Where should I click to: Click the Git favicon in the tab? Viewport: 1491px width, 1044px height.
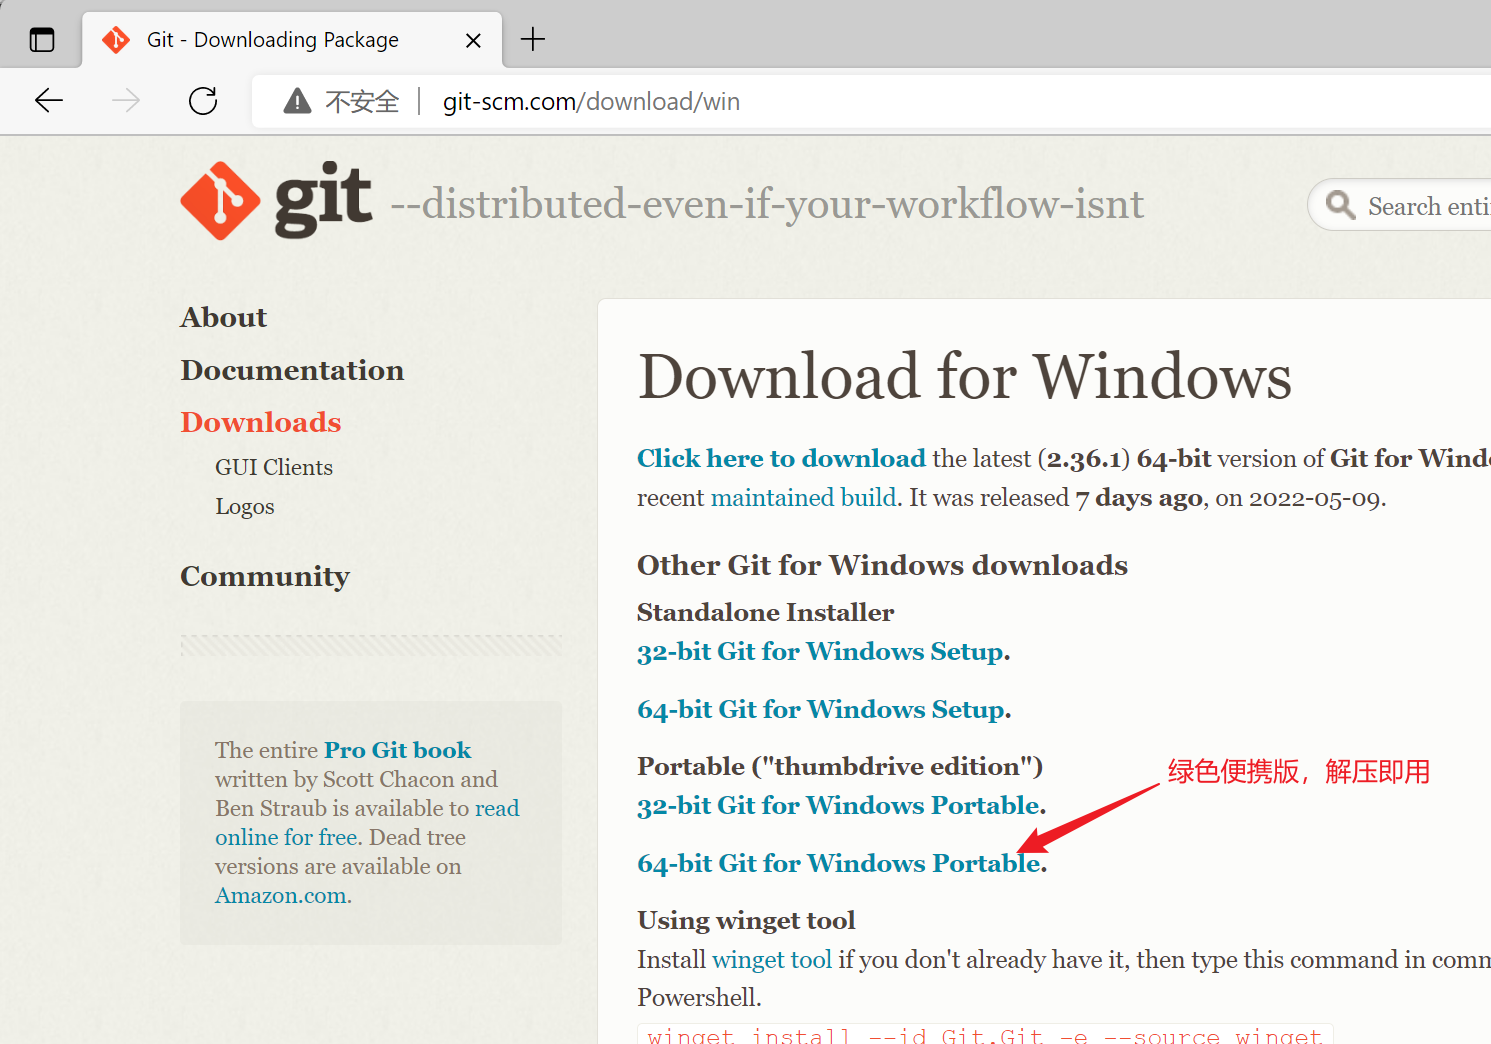[116, 40]
